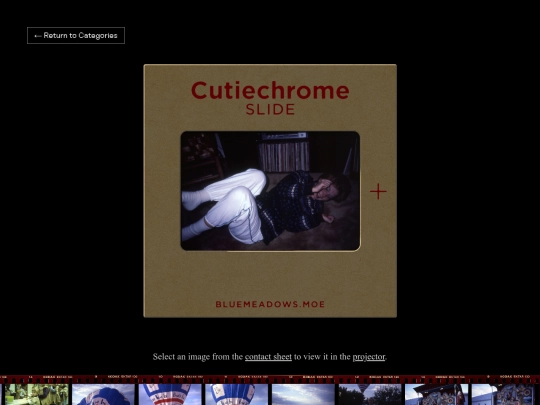Open the contact sheet link
Viewport: 540px width, 405px height.
[x=268, y=356]
